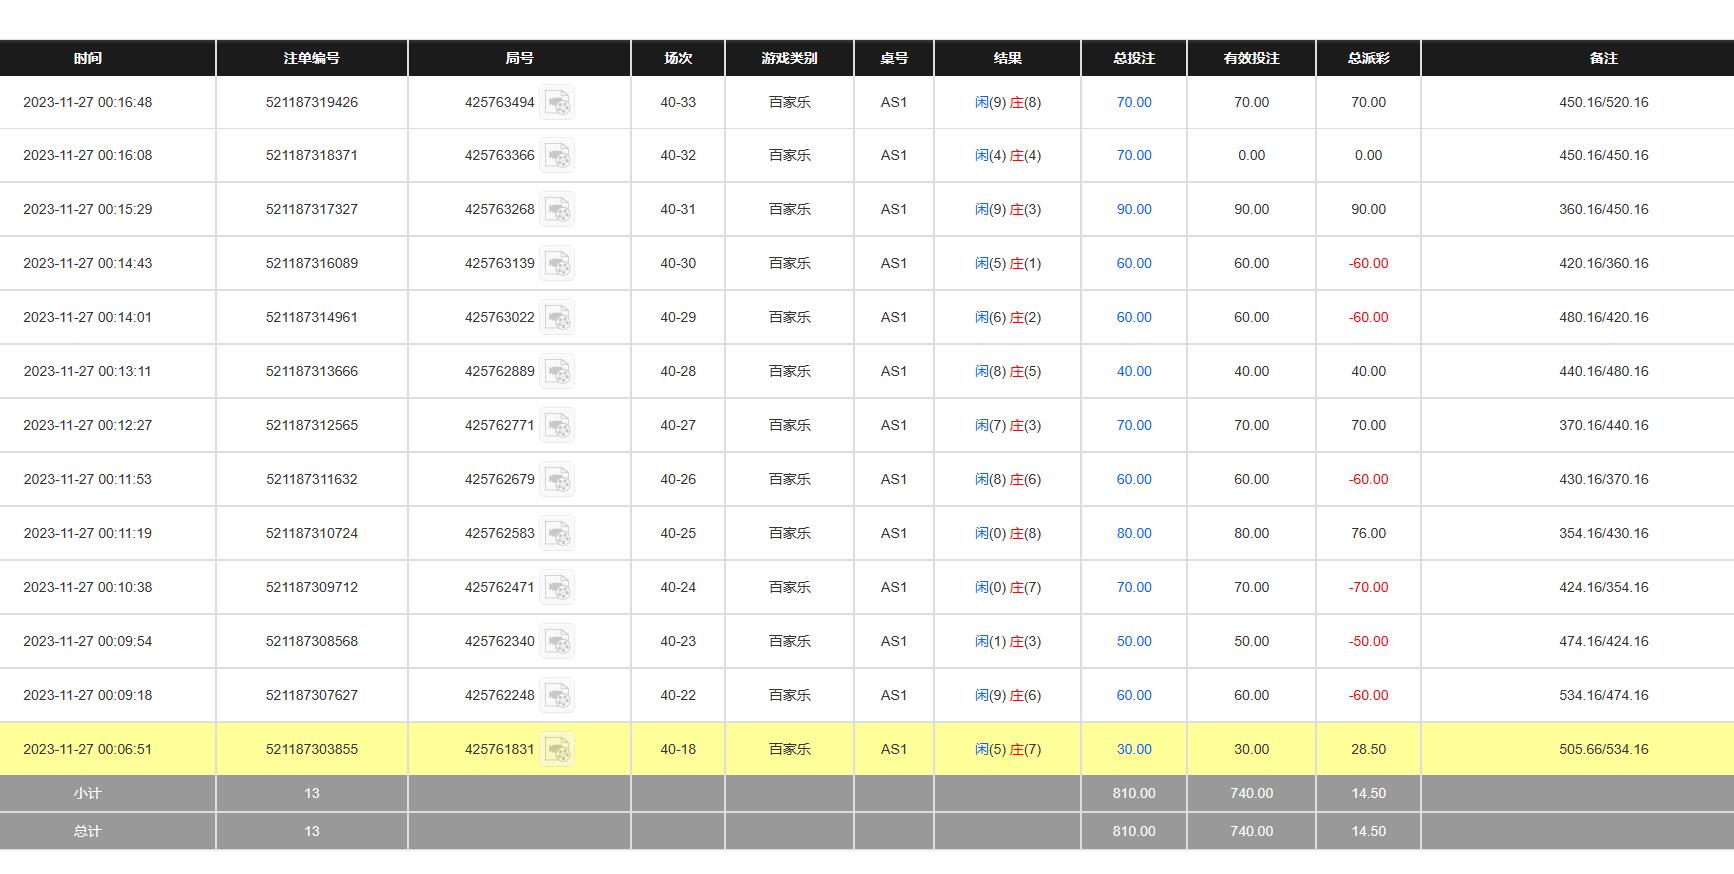Viewport: 1734px width, 874px height.
Task: Click the 备注 column header
Action: [x=1603, y=58]
